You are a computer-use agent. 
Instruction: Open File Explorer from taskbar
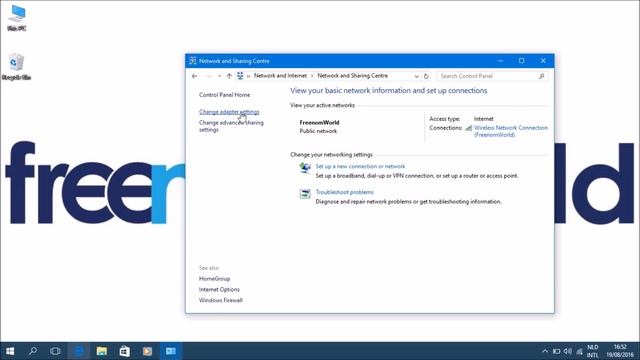click(x=102, y=351)
